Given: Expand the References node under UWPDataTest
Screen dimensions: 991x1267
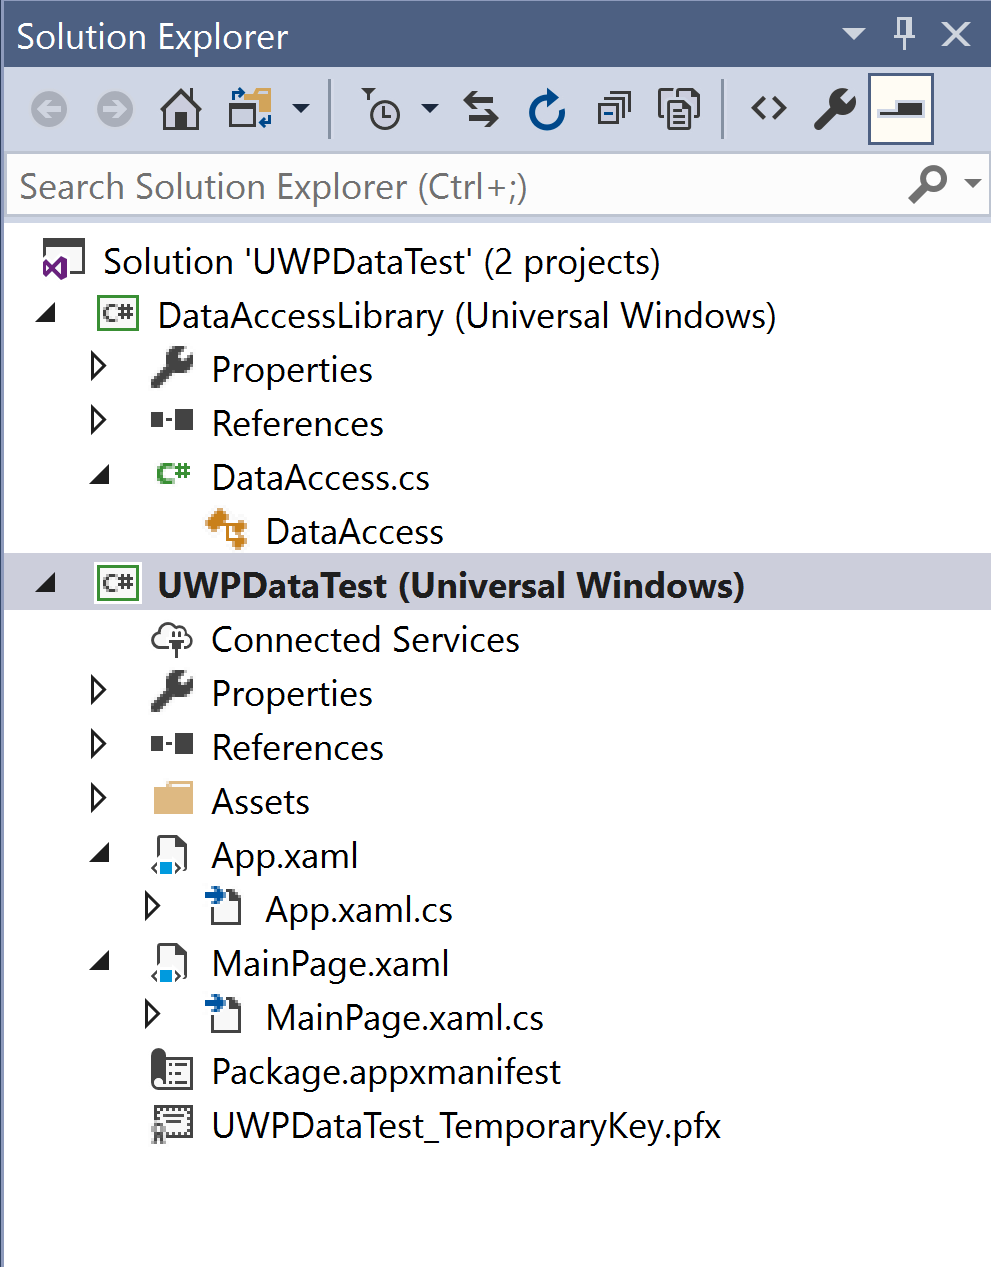Looking at the screenshot, I should point(97,745).
